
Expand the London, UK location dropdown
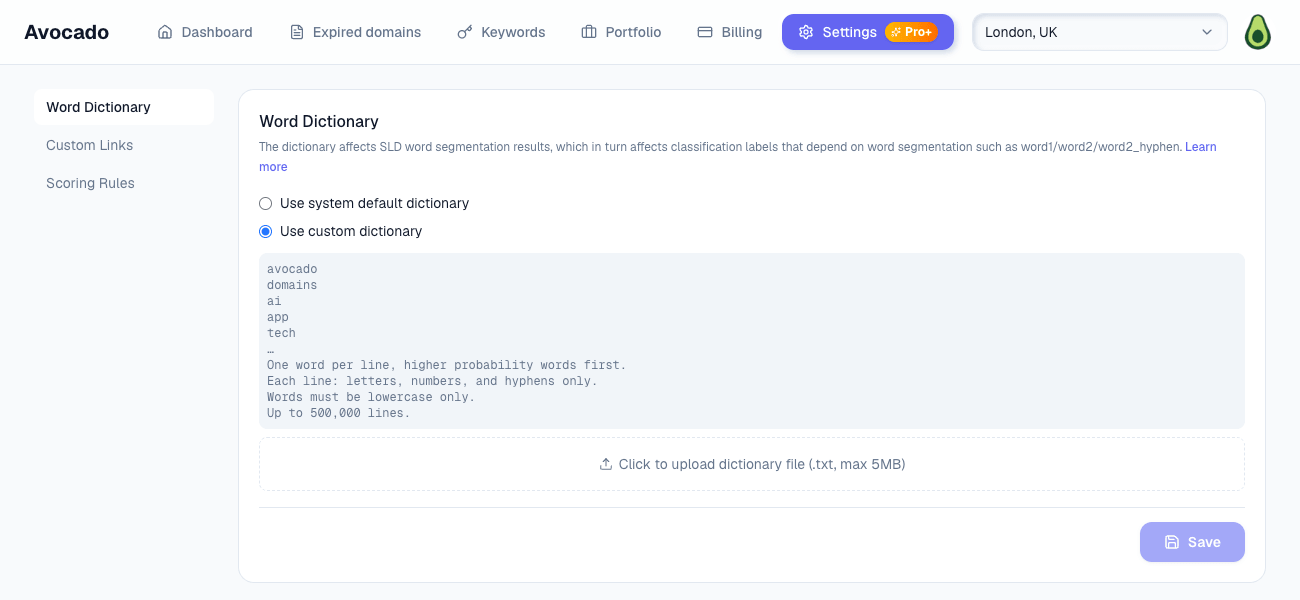(x=1100, y=32)
